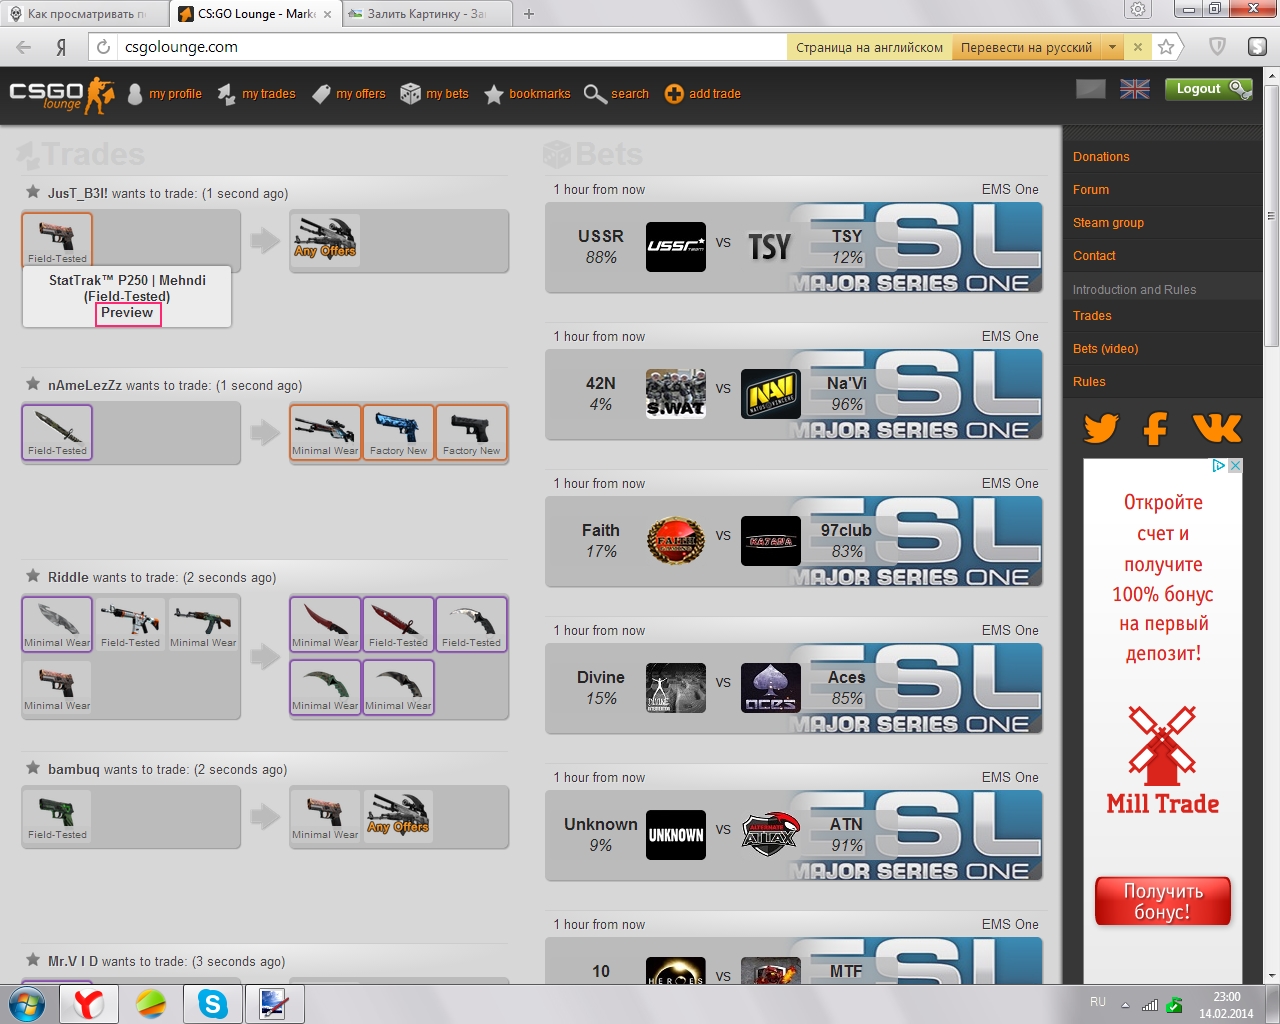Select Riddle's Minimal Wear karambit offered
The image size is (1280, 1024).
[57, 624]
